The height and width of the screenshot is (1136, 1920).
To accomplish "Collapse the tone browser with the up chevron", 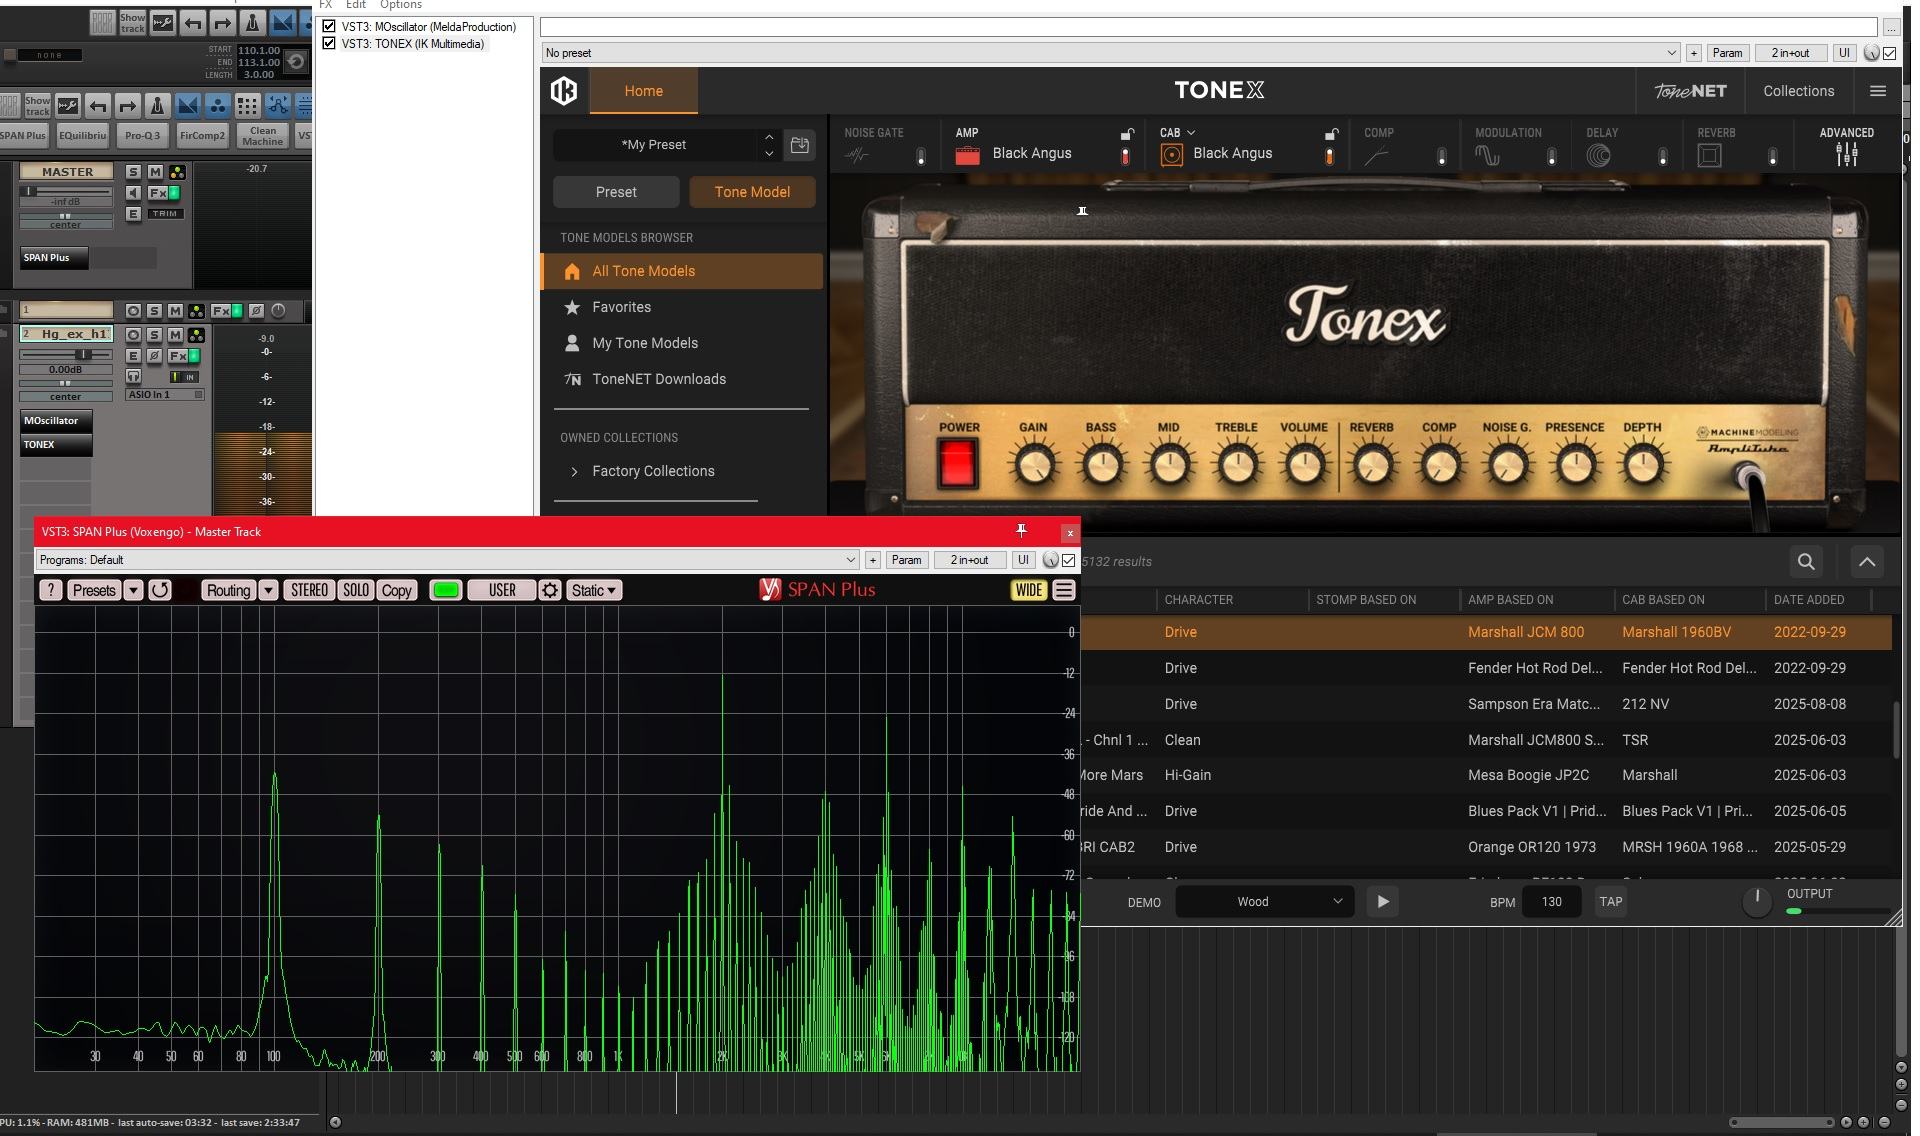I will tap(1866, 562).
